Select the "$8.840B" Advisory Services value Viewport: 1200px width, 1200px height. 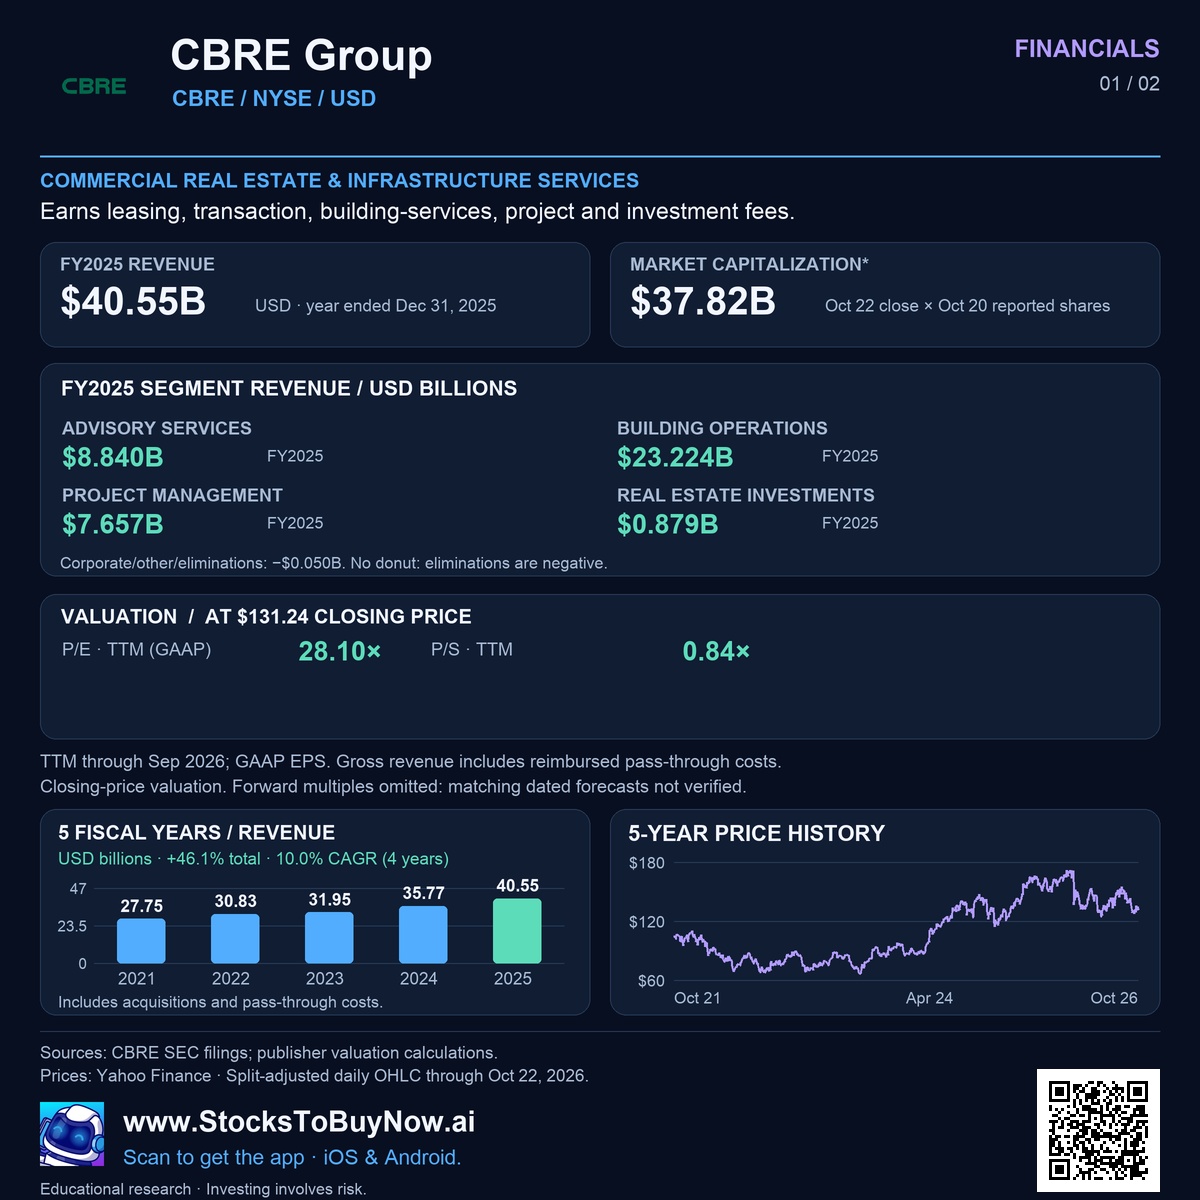(113, 458)
